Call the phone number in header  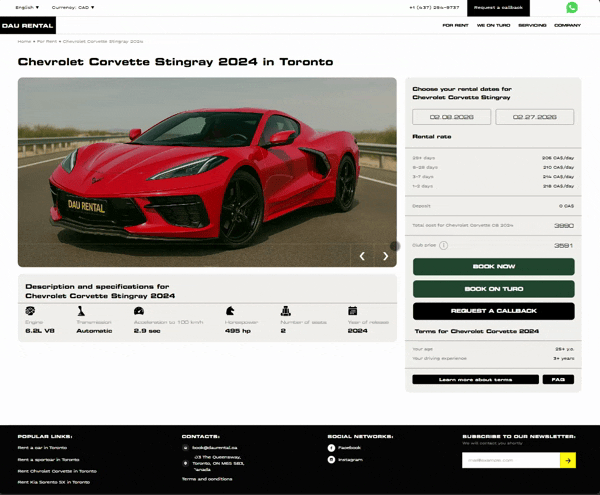[x=434, y=7]
